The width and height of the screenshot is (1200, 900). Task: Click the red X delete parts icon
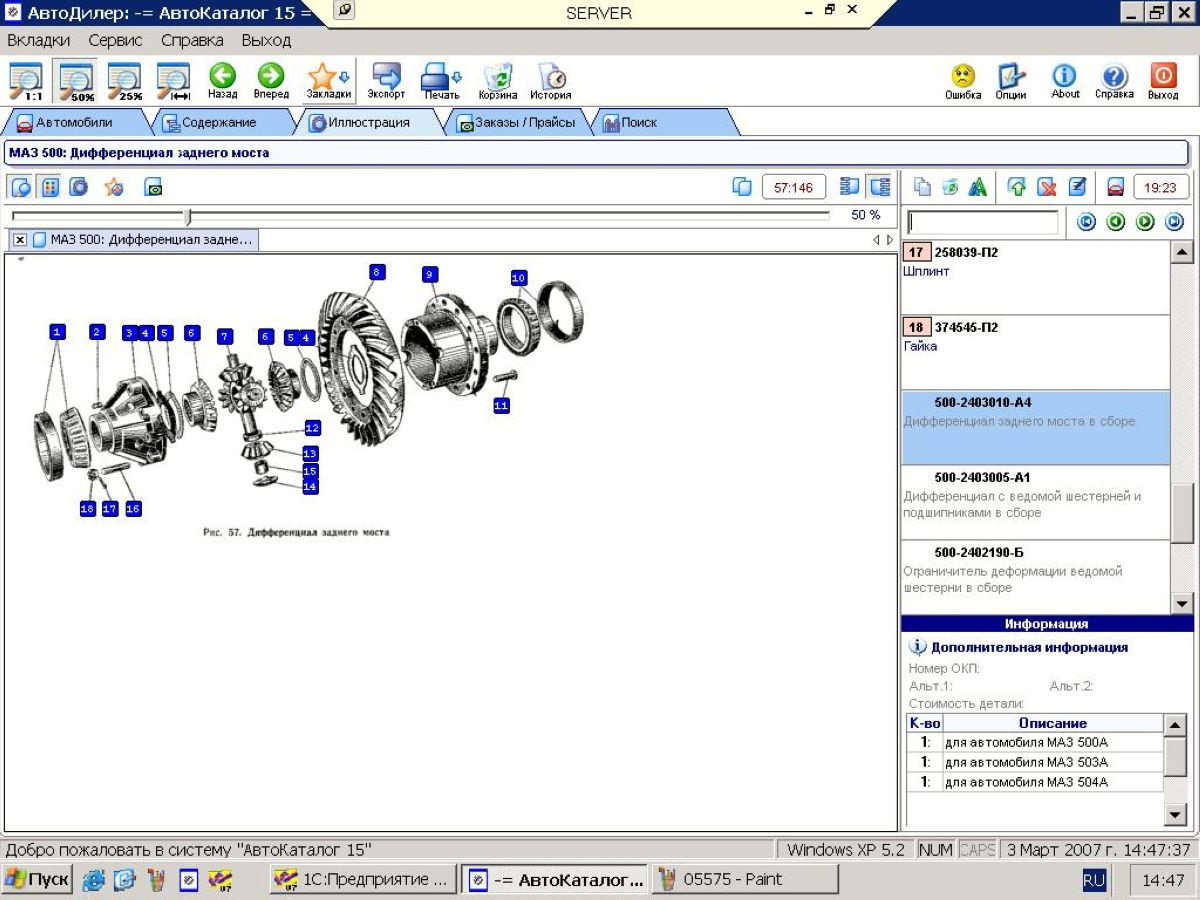(1047, 187)
